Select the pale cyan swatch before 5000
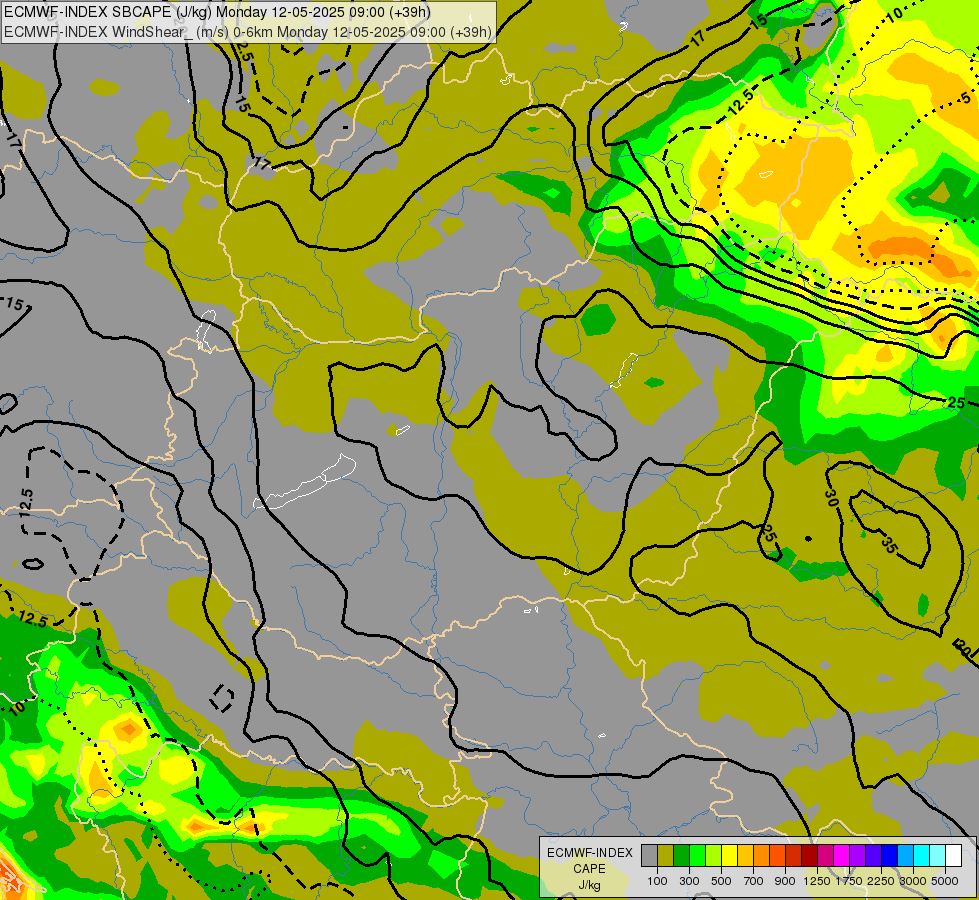 937,856
